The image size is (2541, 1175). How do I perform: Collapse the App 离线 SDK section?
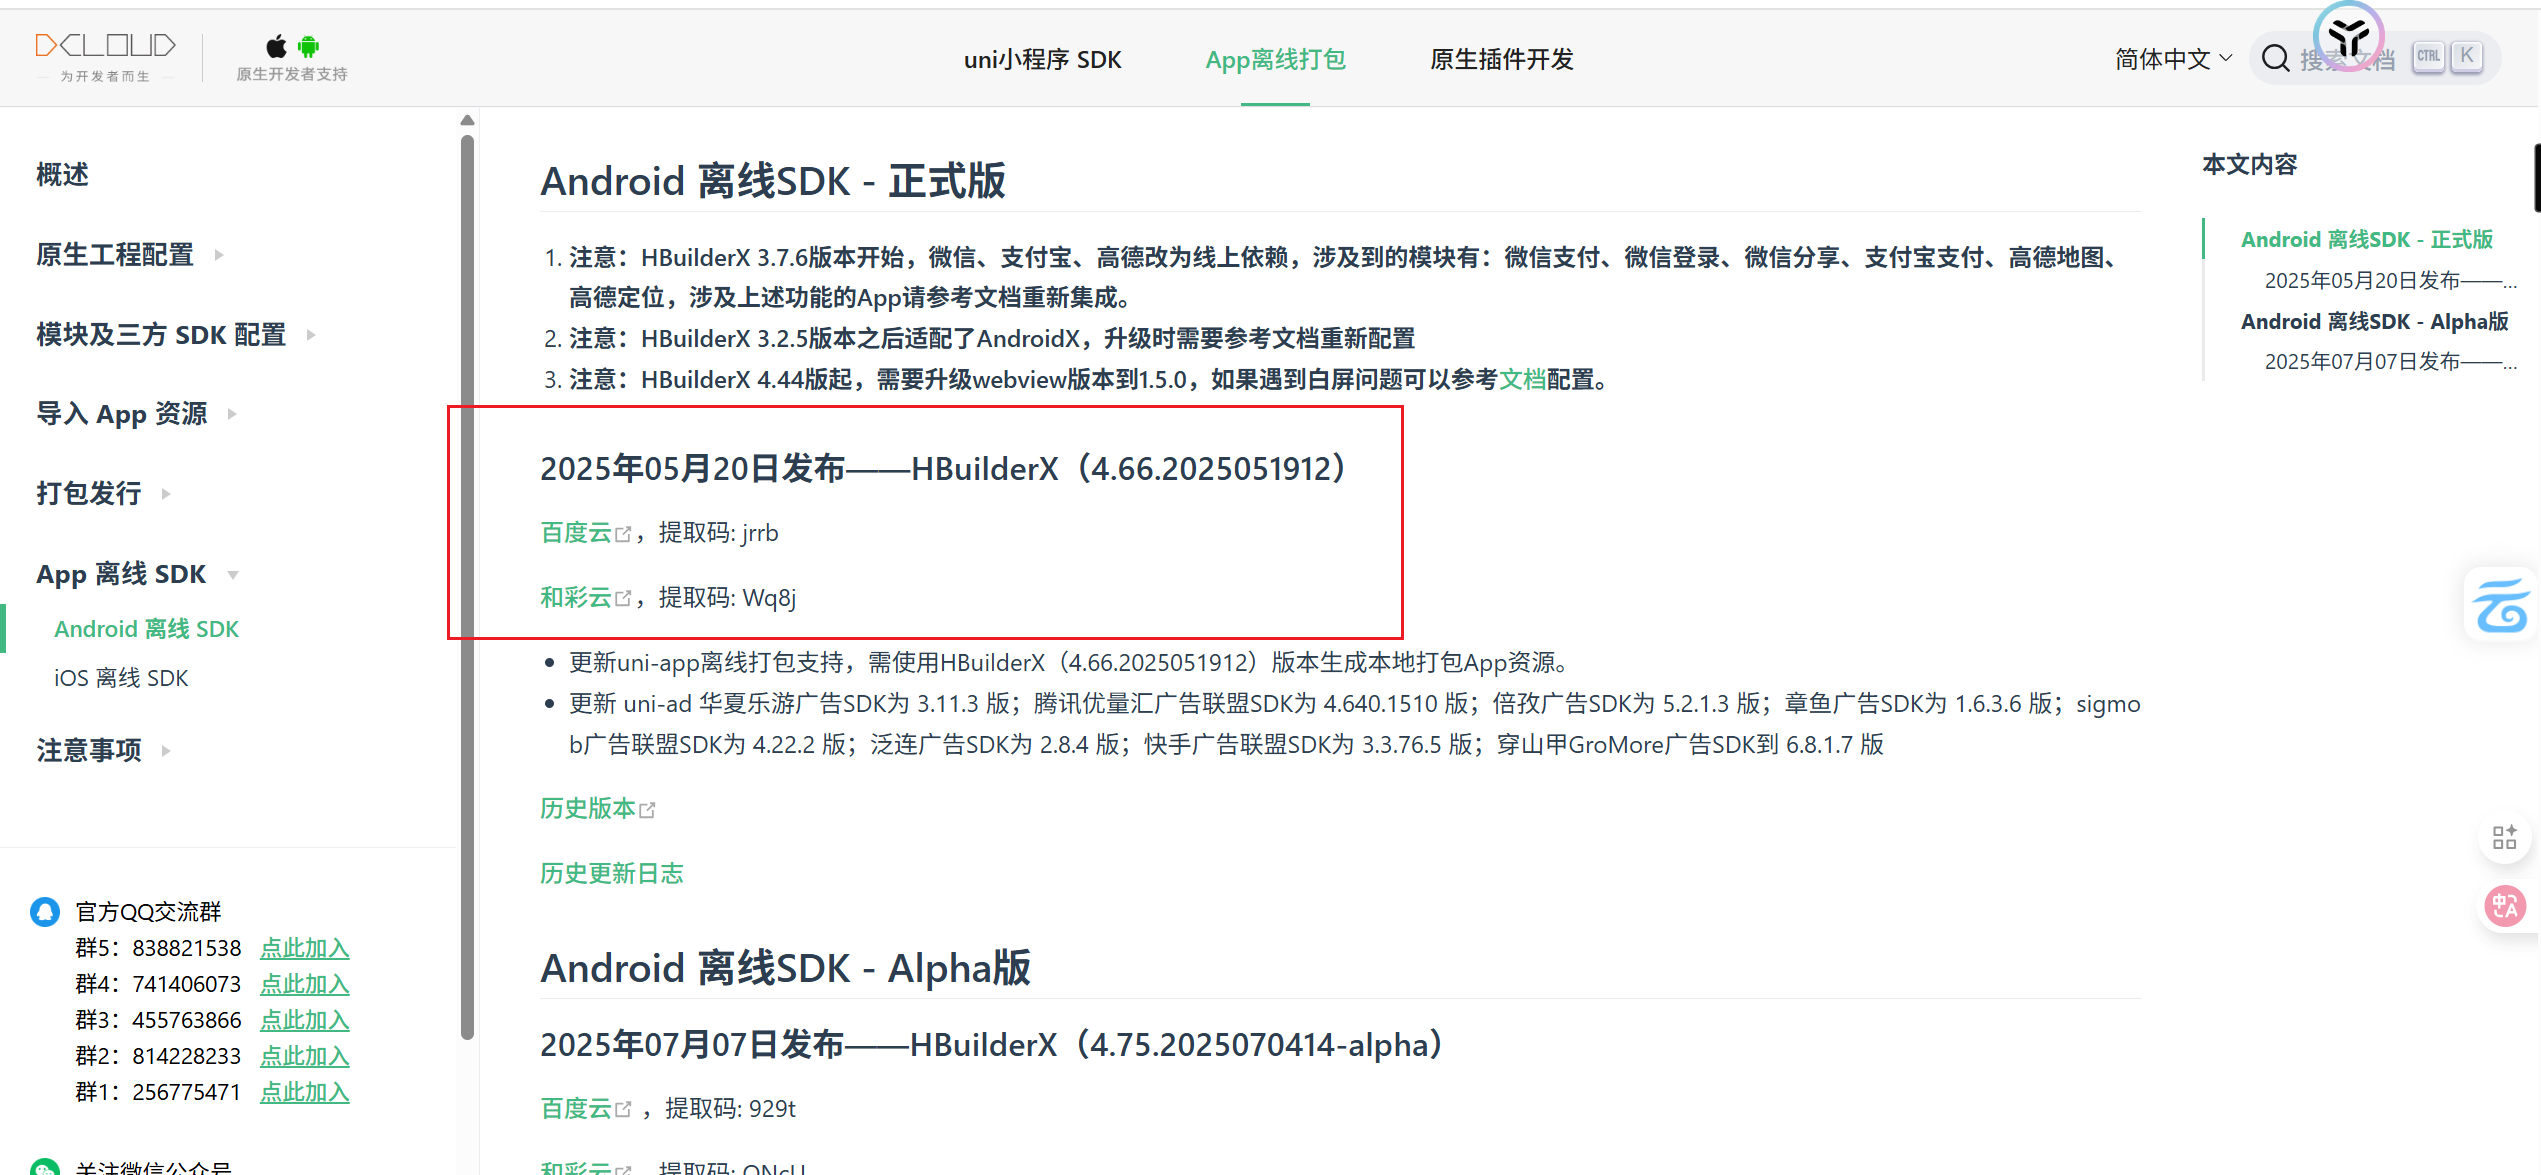coord(137,574)
